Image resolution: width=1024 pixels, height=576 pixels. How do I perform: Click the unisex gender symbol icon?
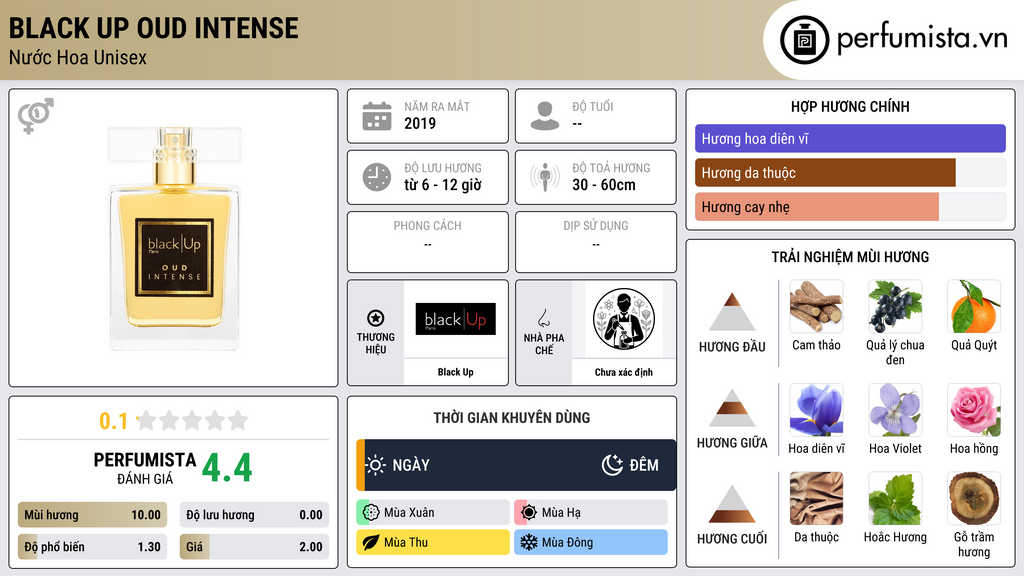[x=35, y=115]
